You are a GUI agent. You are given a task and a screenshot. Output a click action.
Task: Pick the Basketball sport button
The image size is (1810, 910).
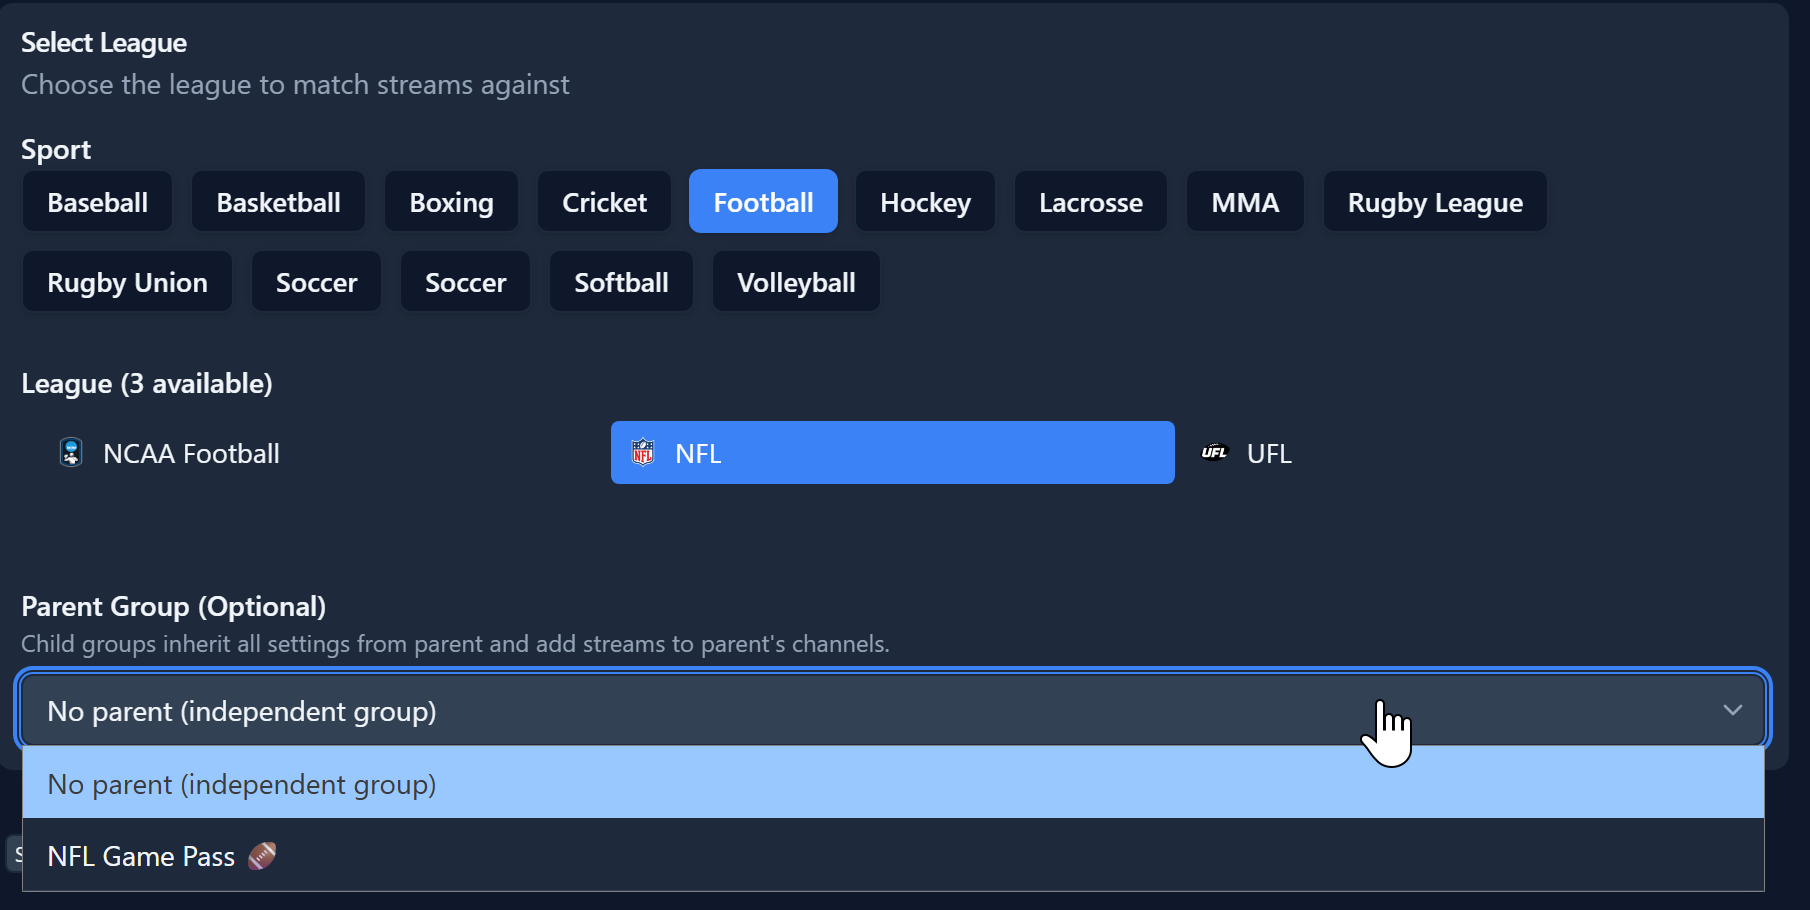[278, 202]
